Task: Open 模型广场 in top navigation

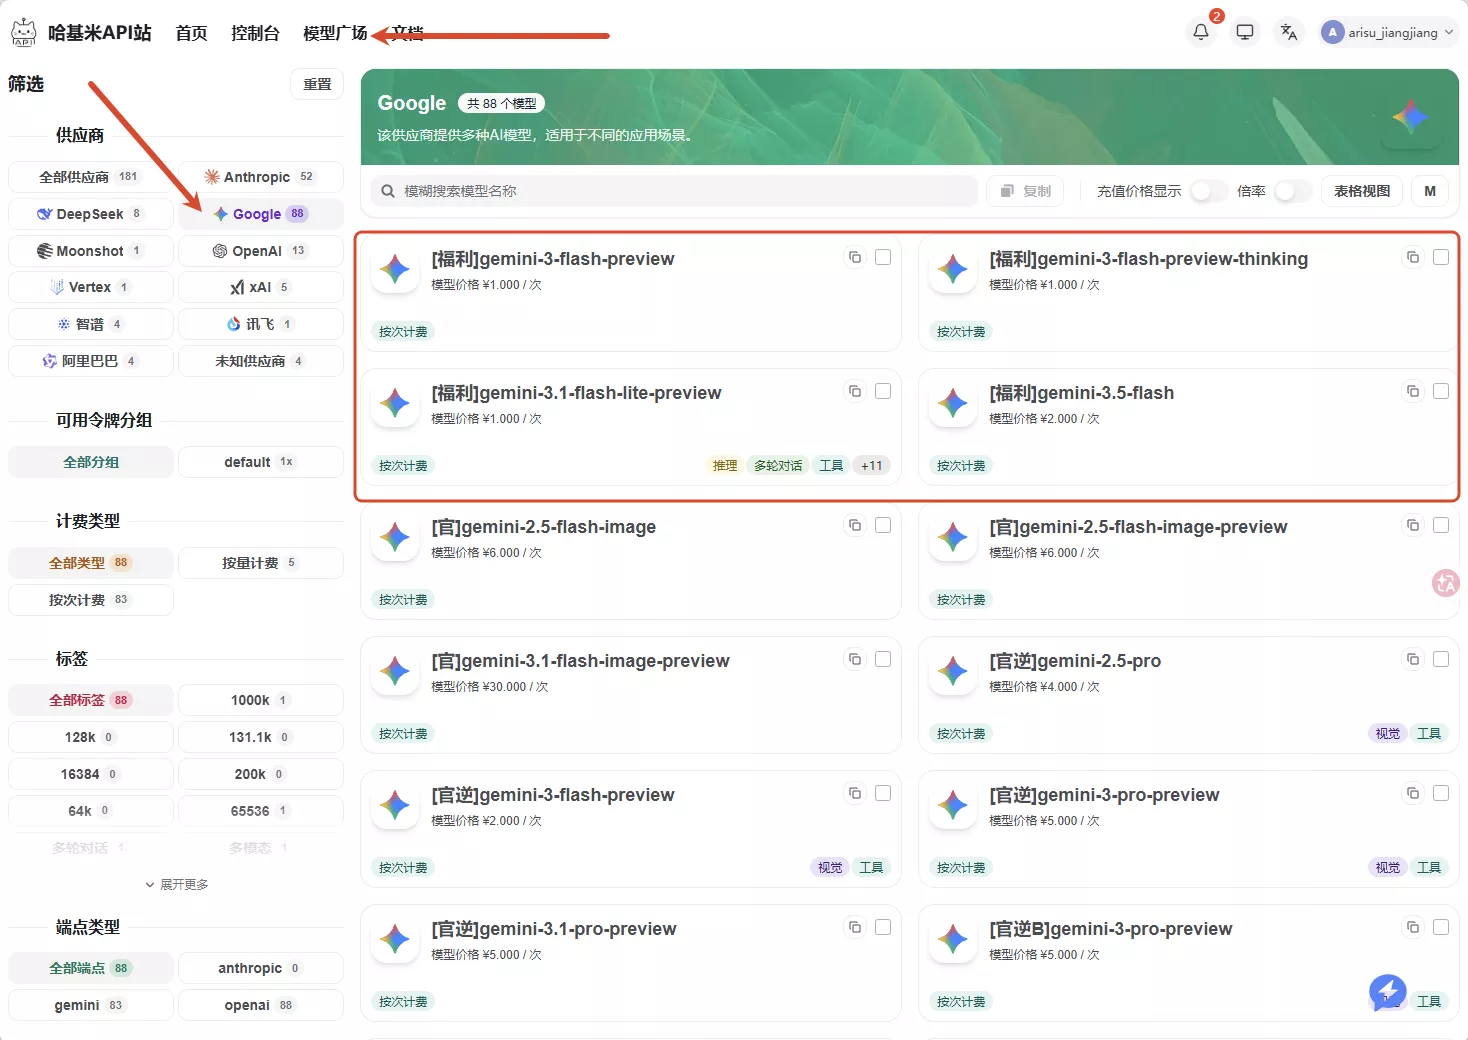Action: pyautogui.click(x=335, y=33)
